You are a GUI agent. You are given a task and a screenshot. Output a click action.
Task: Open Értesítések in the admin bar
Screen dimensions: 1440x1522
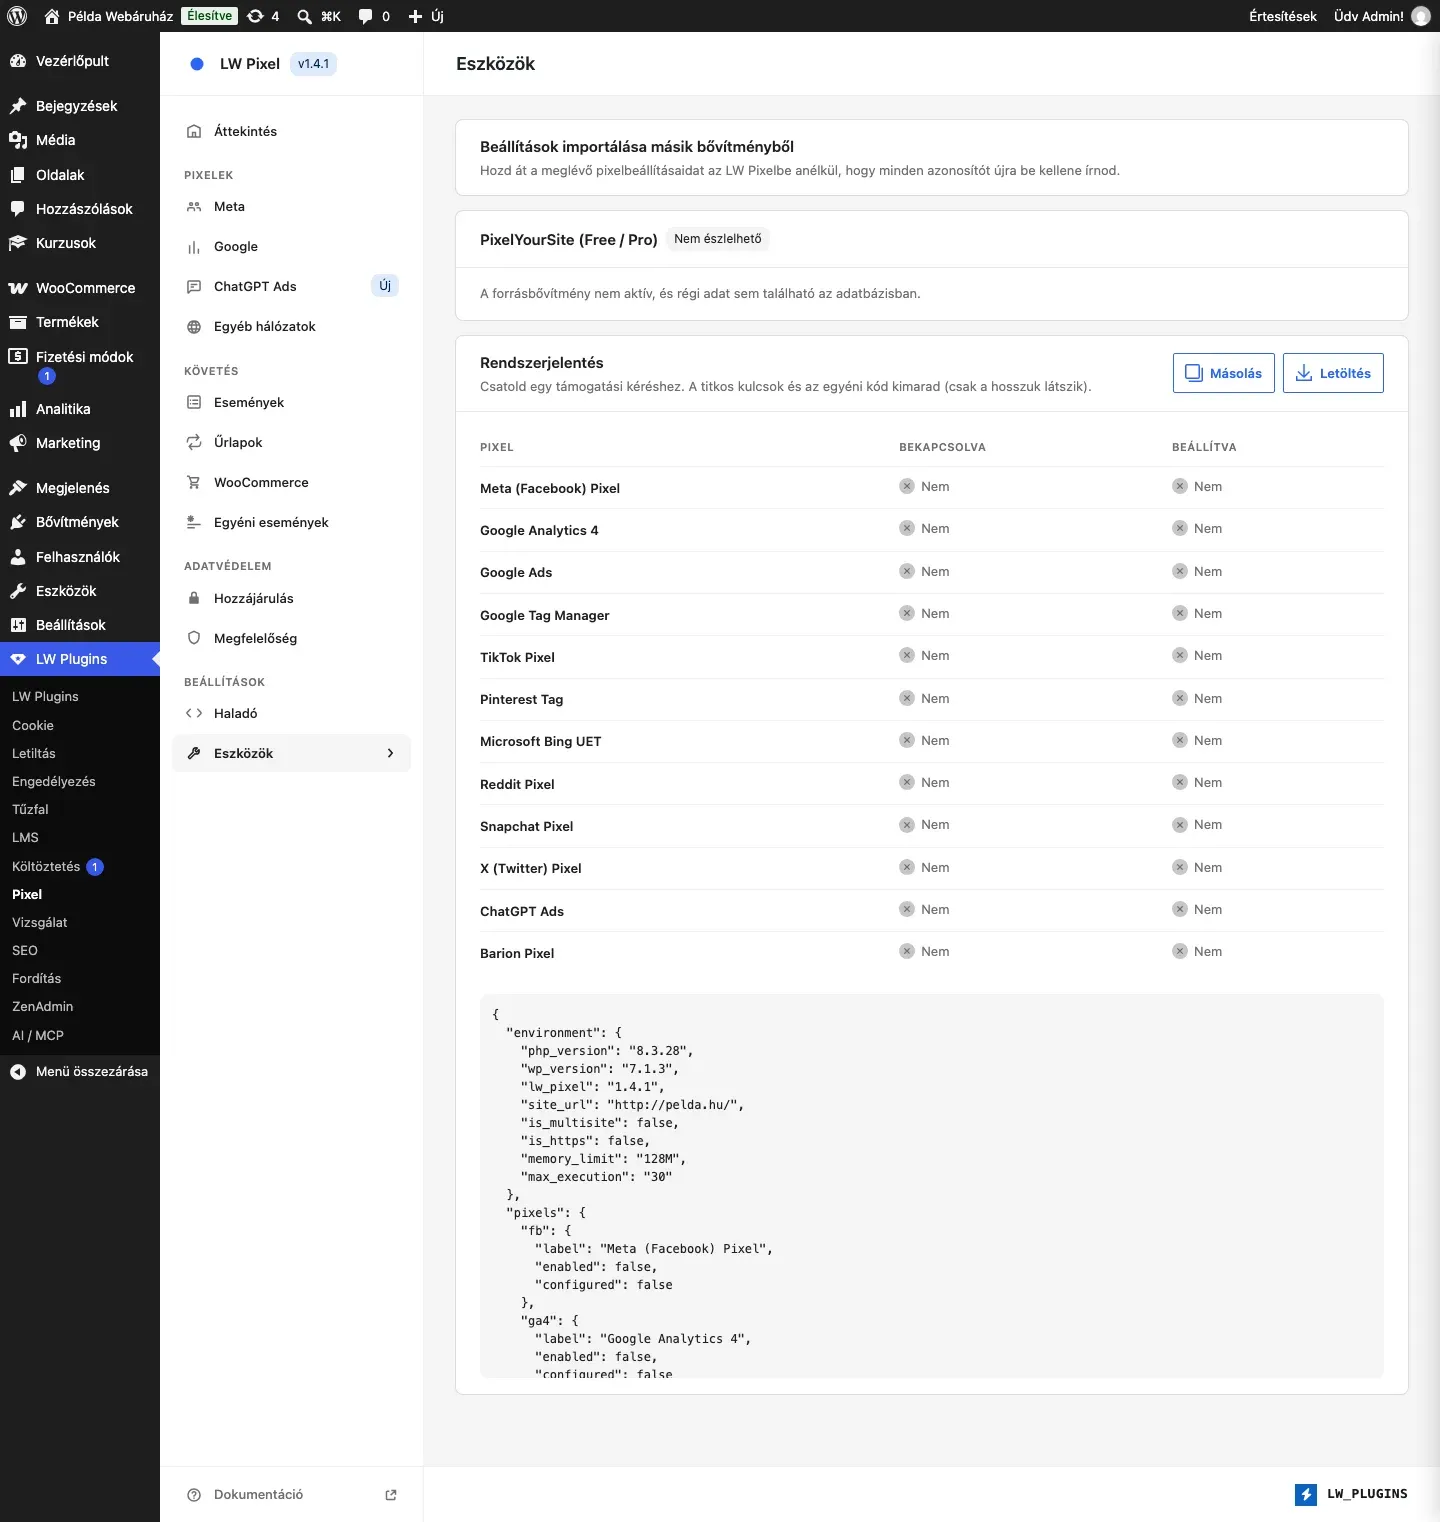coord(1282,16)
